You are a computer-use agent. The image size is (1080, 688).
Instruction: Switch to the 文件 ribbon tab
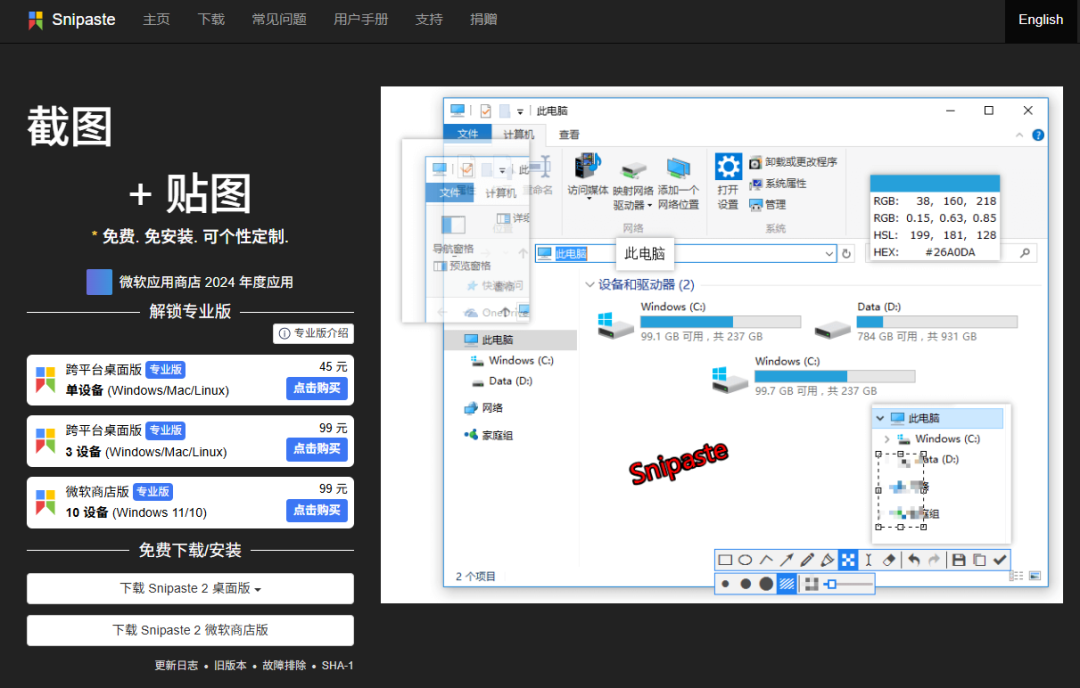[x=468, y=134]
